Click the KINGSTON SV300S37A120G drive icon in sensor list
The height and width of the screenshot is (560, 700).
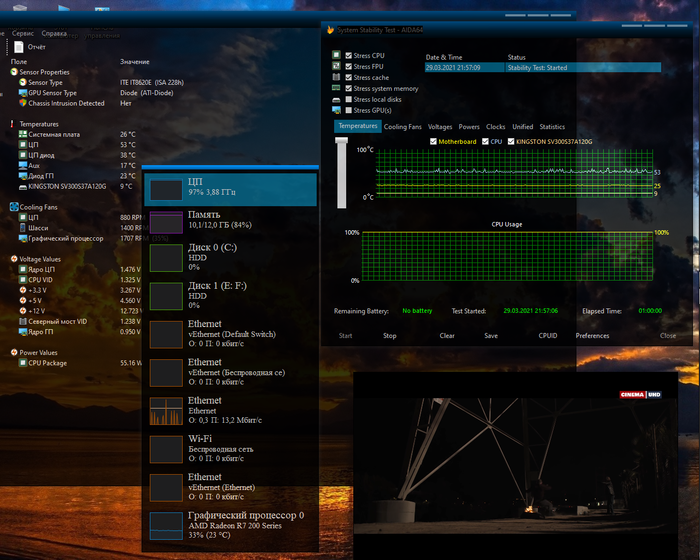pyautogui.click(x=23, y=187)
